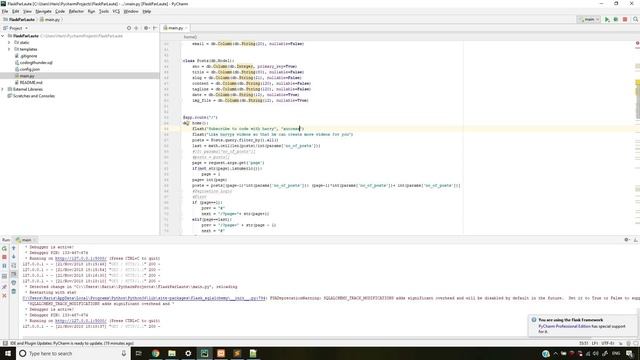Close the main.py editor tab
The height and width of the screenshot is (360, 640).
187,28
